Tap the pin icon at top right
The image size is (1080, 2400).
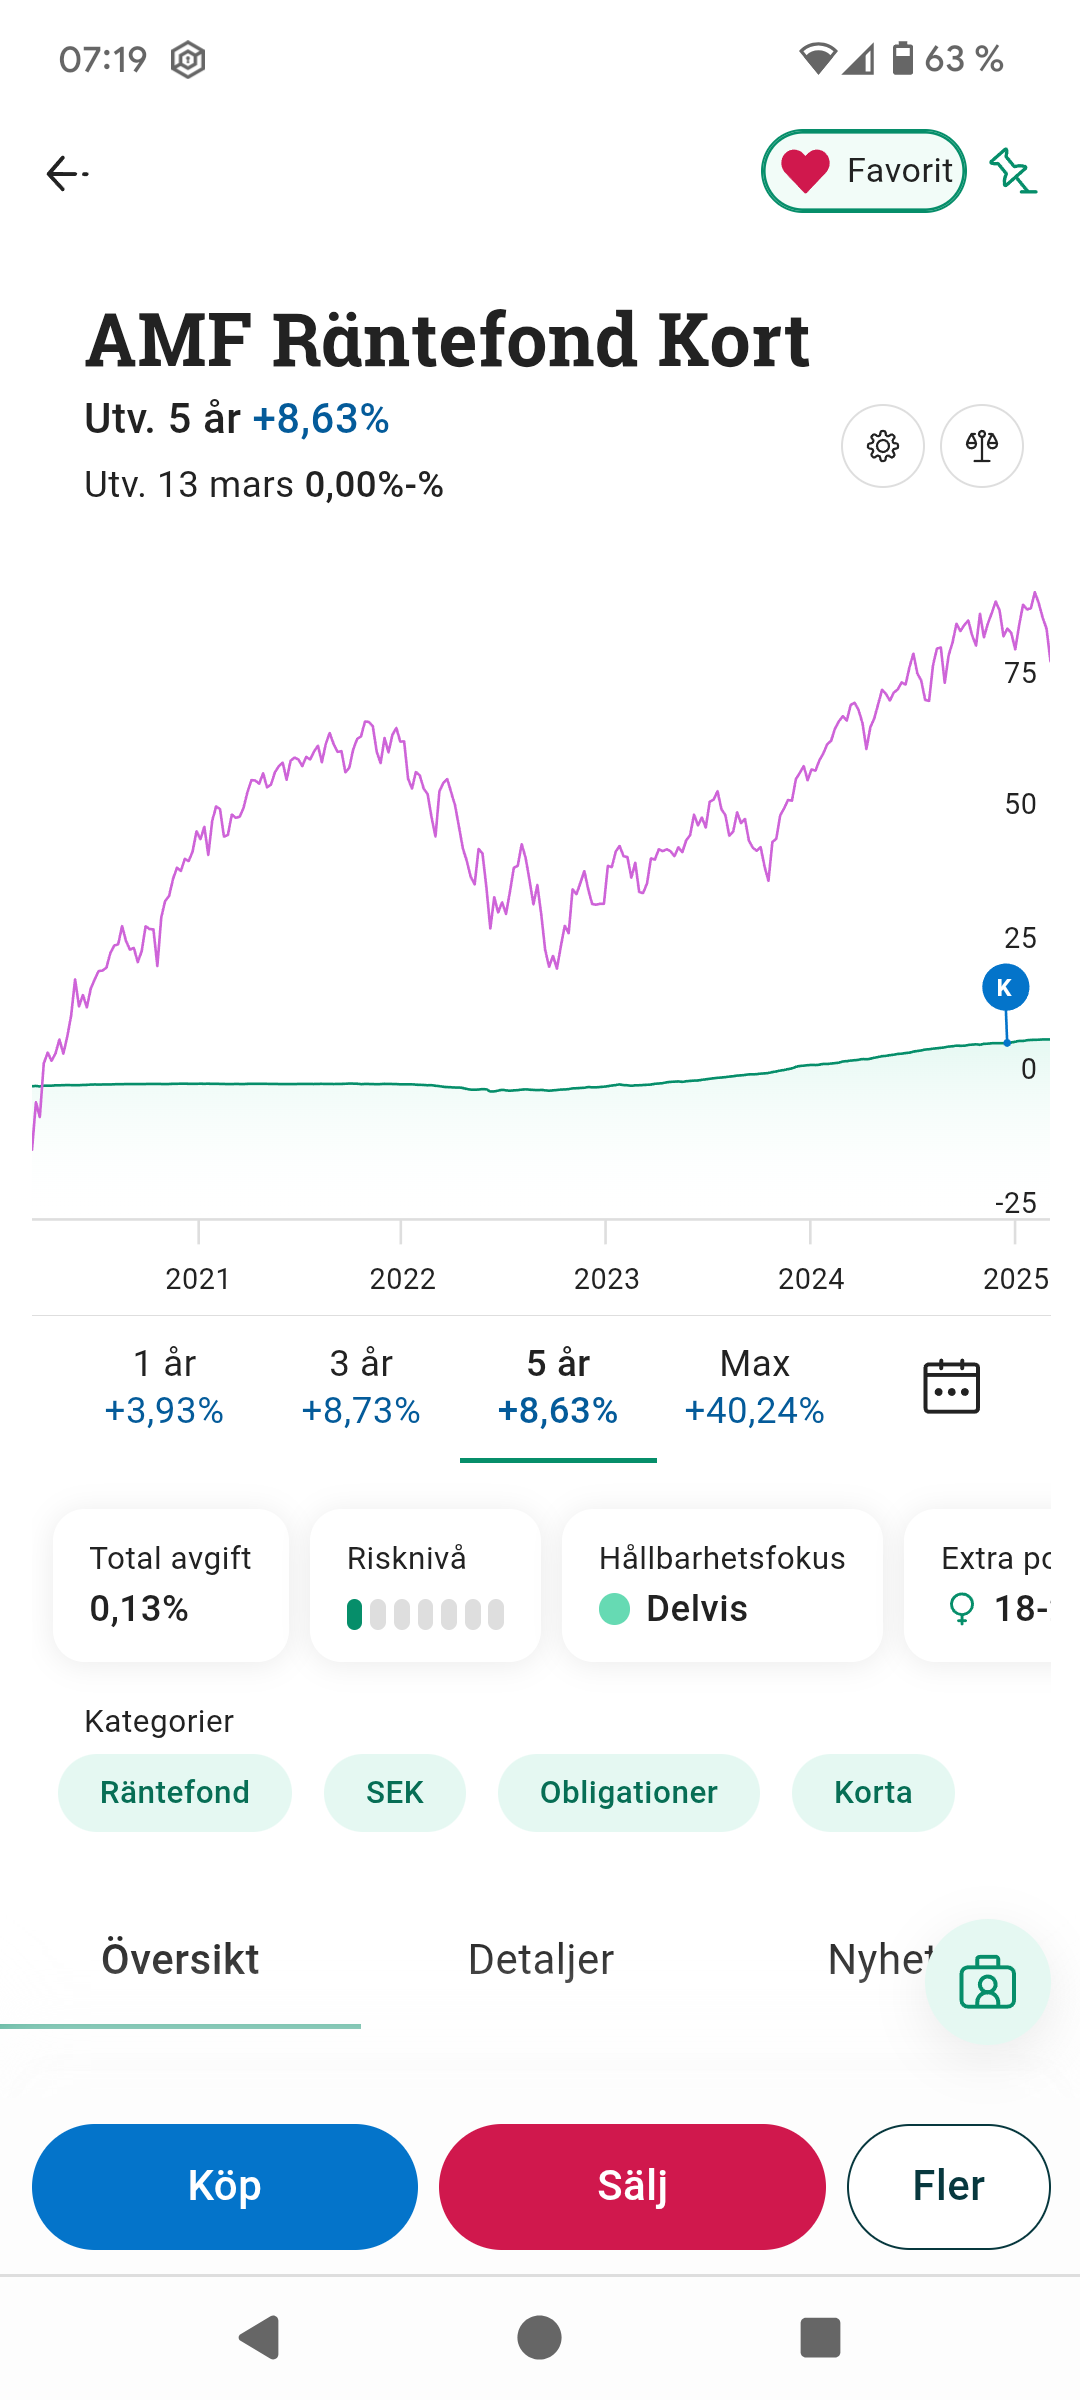1012,172
